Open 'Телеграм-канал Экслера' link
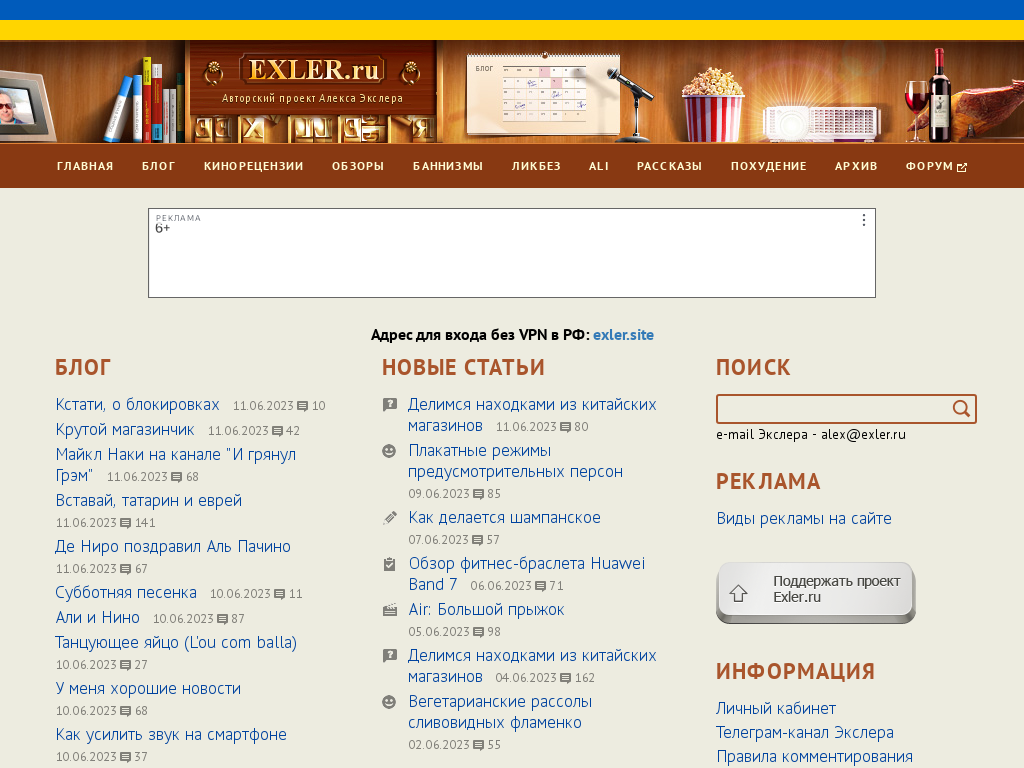The height and width of the screenshot is (768, 1024). coord(805,733)
